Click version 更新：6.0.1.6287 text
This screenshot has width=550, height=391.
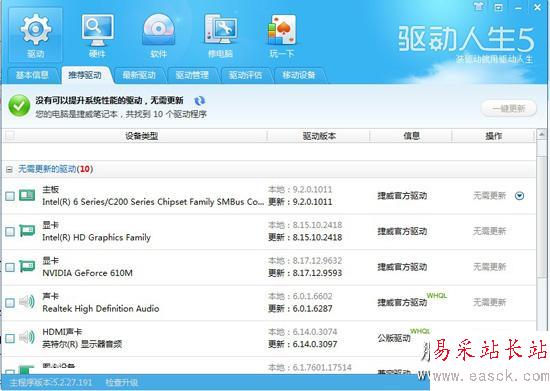[300, 309]
